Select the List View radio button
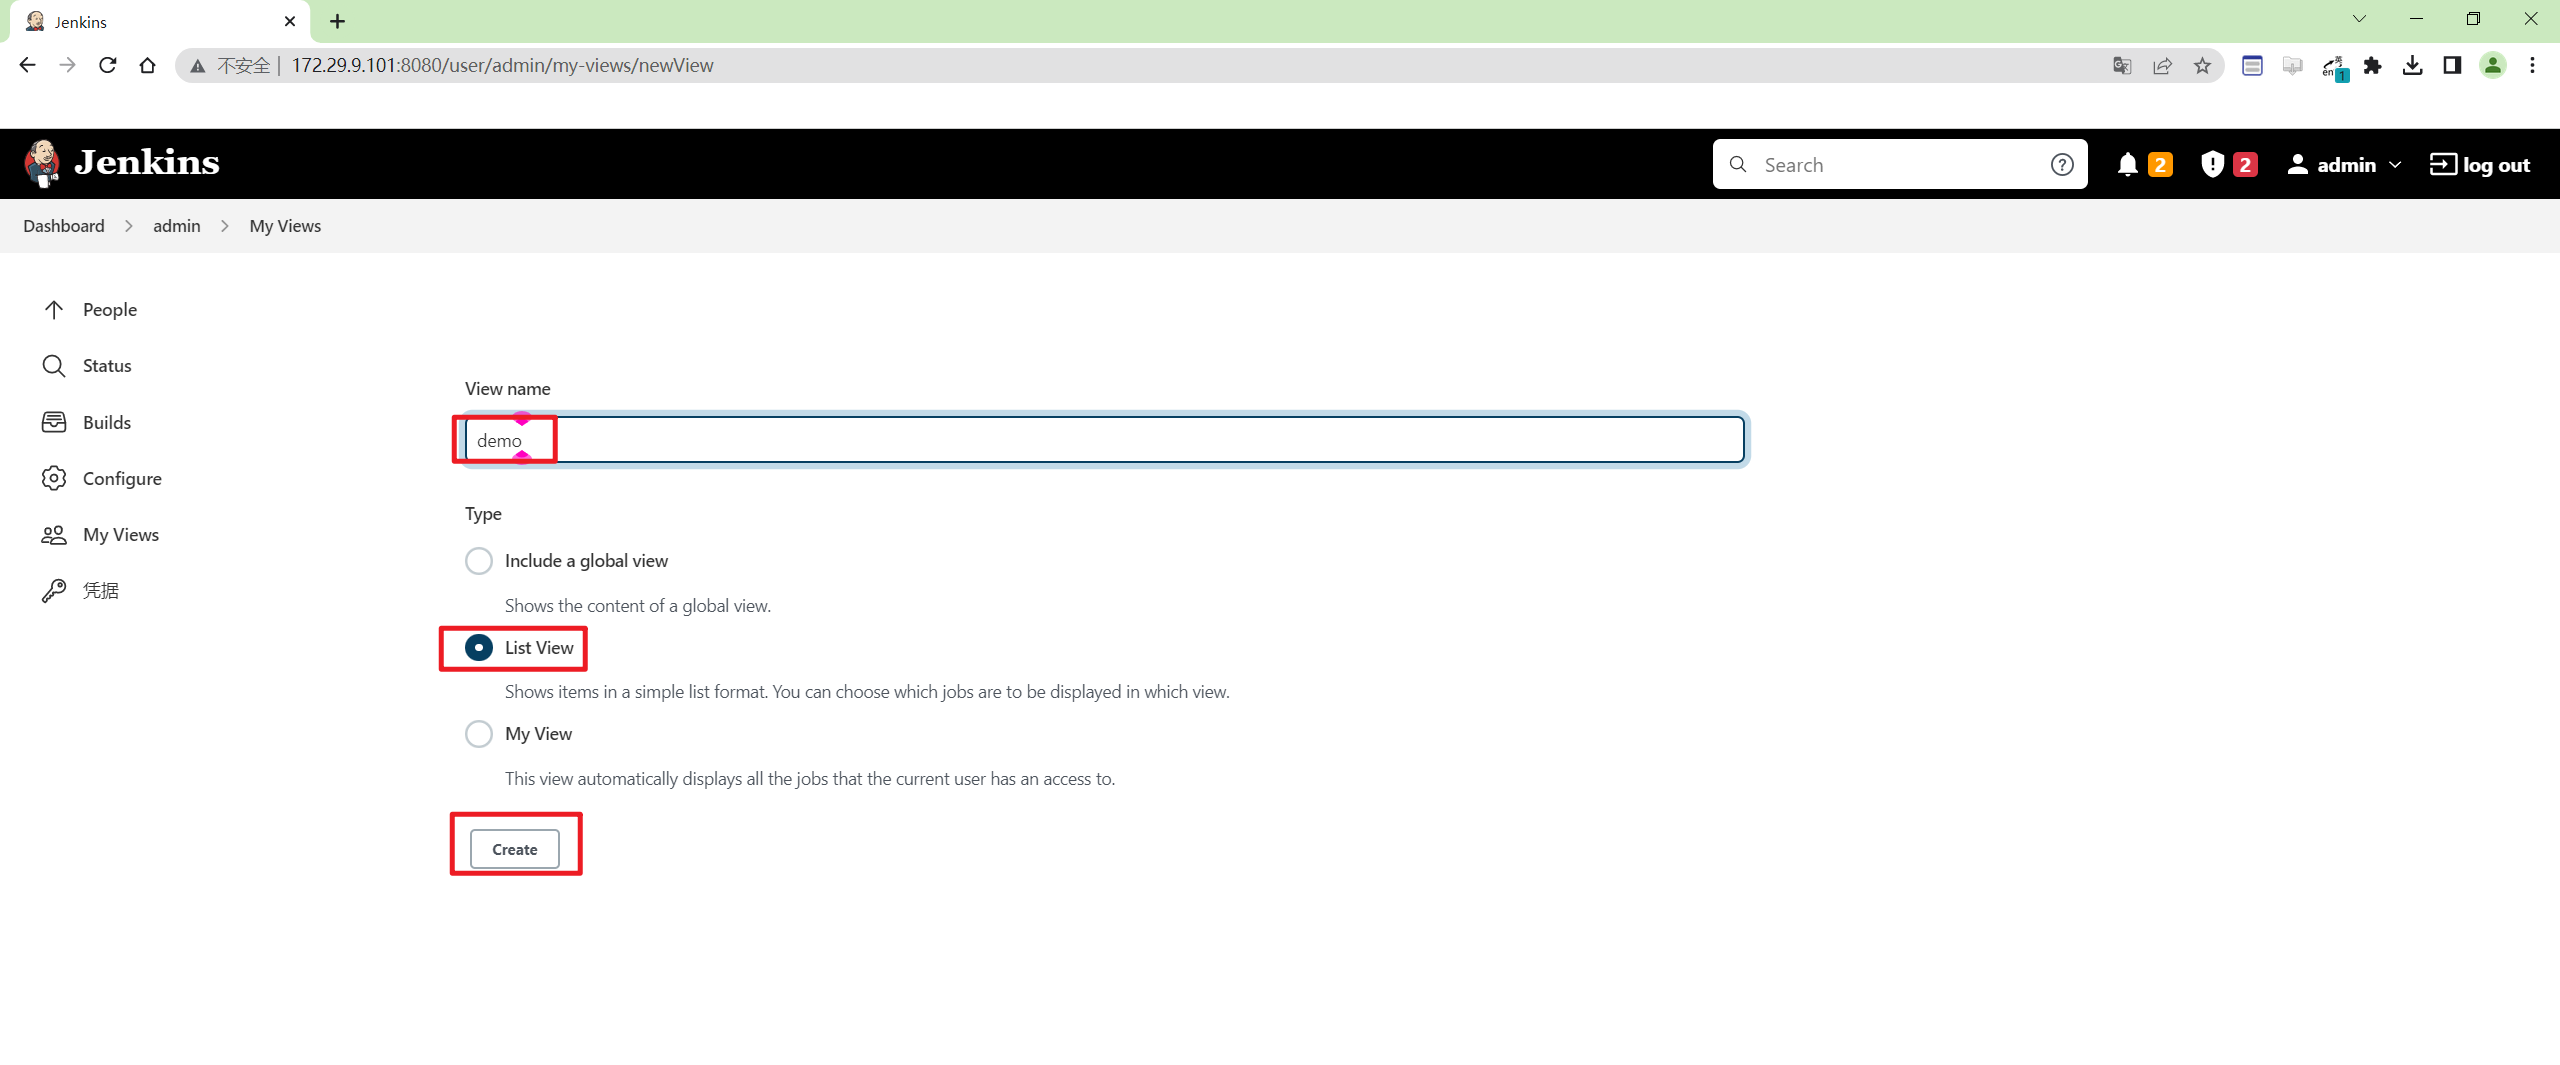 point(479,648)
